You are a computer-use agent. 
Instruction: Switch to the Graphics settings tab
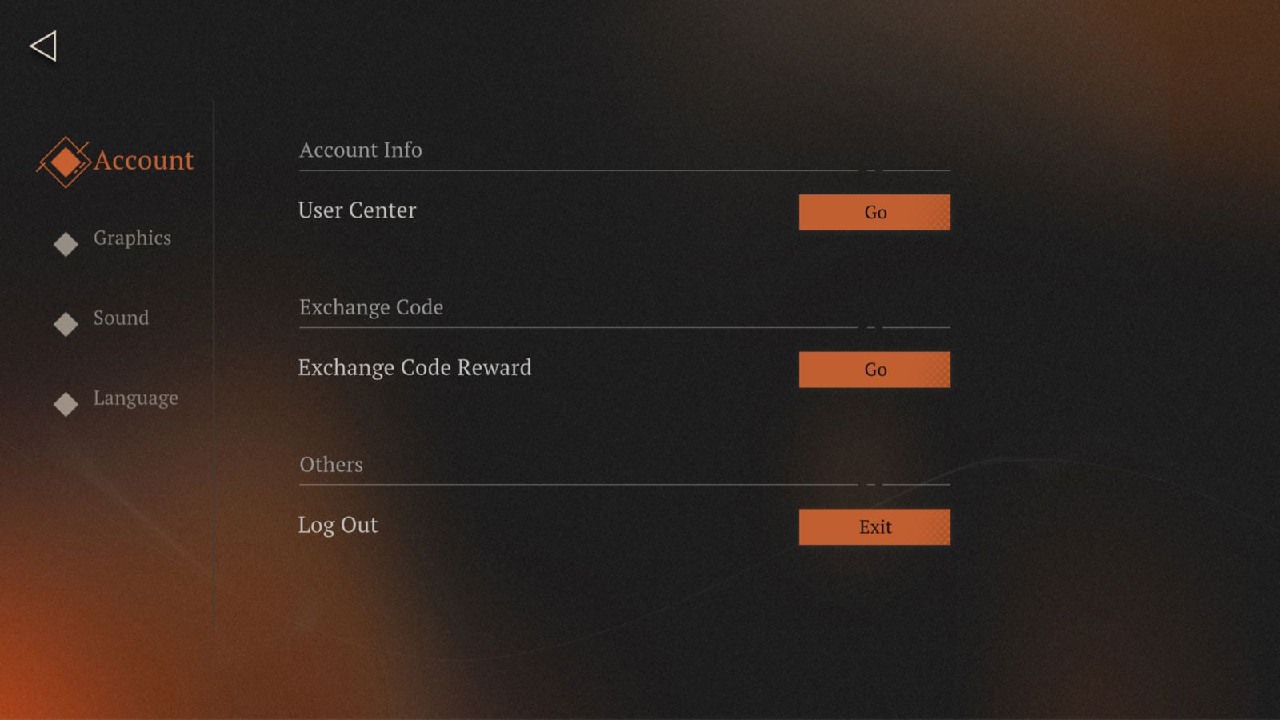click(x=131, y=238)
